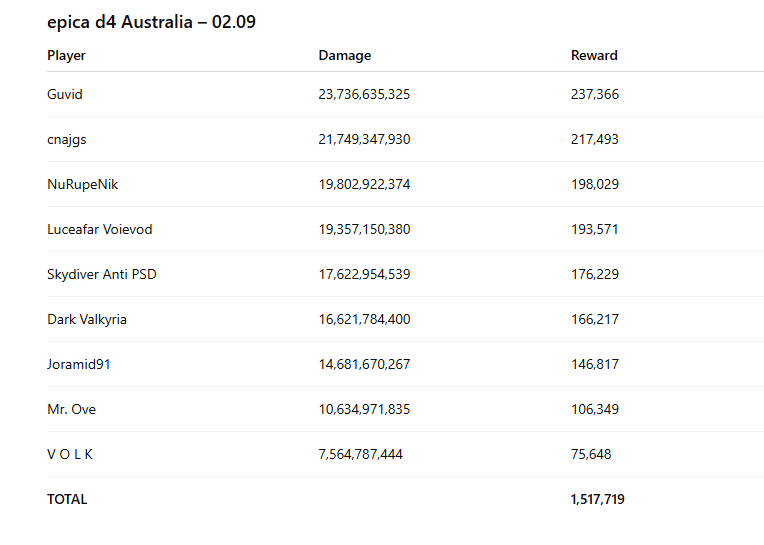The height and width of the screenshot is (545, 764).
Task: Click reward value 217,493
Action: pyautogui.click(x=595, y=140)
